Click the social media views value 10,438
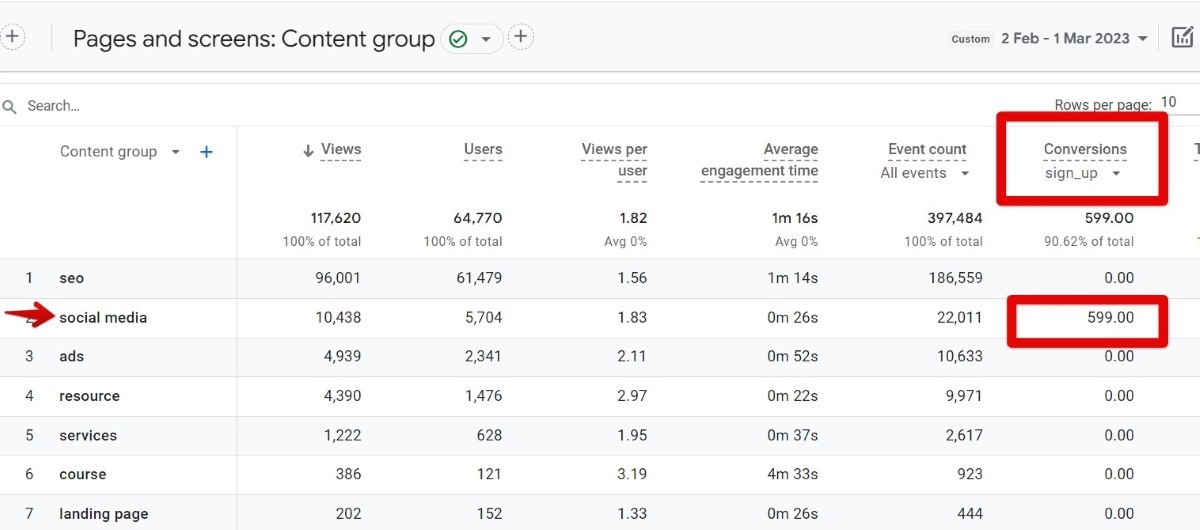This screenshot has height=530, width=1200. (x=338, y=317)
